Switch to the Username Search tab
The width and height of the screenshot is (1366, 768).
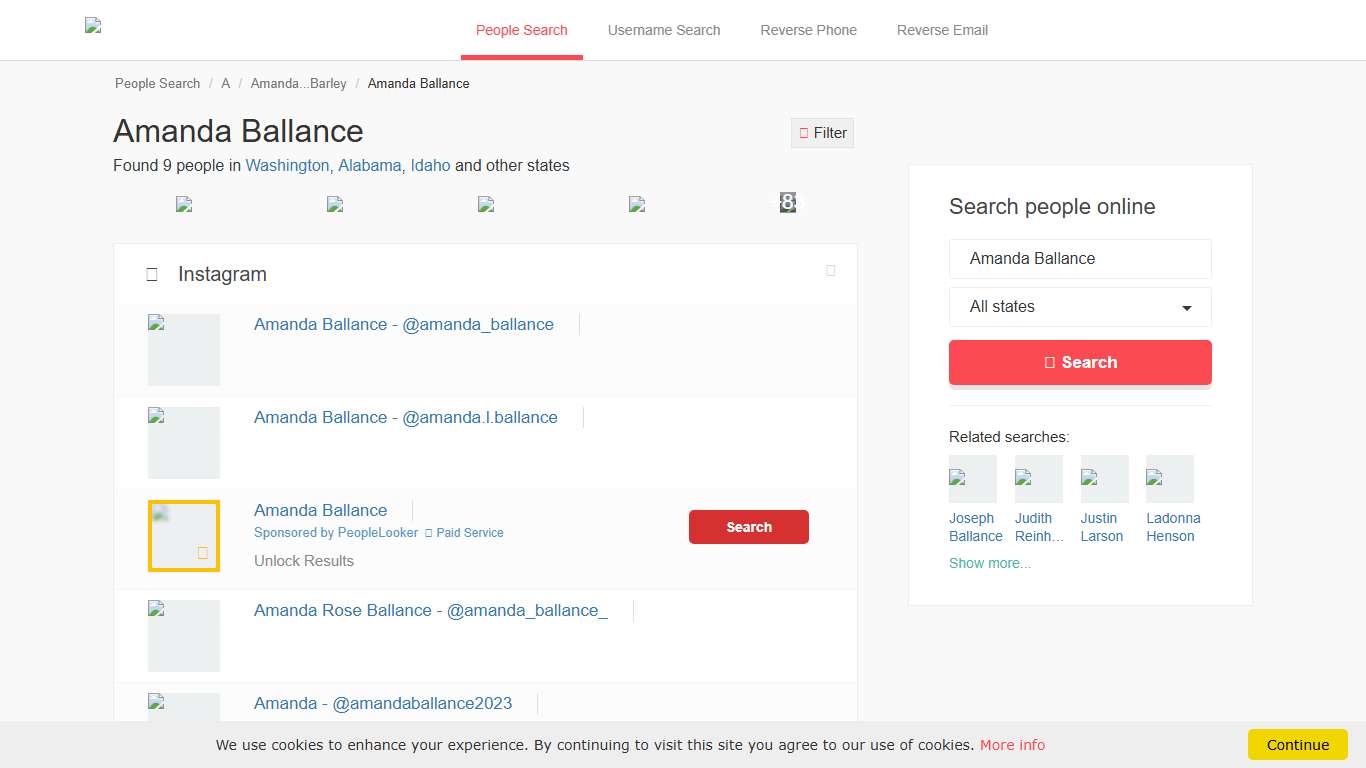664,30
